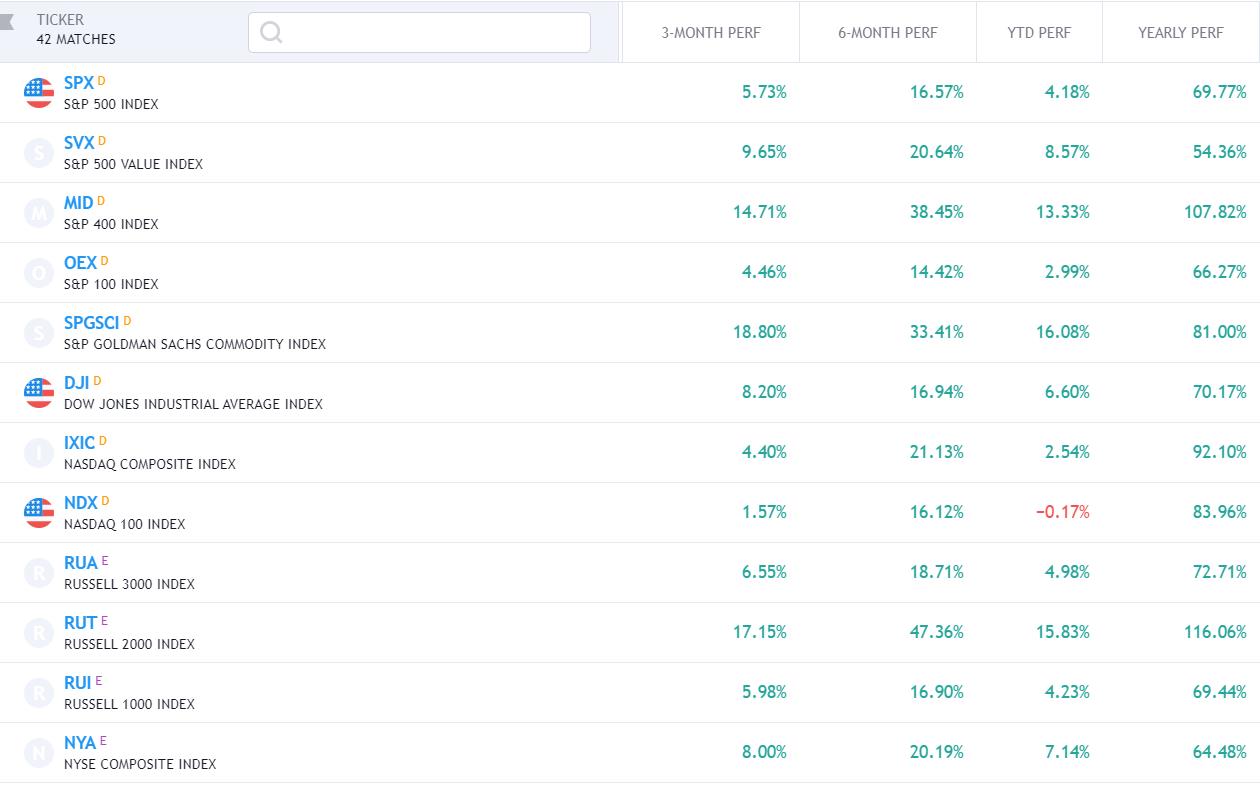
Task: Open the RUA ticker link
Action: pyautogui.click(x=80, y=563)
